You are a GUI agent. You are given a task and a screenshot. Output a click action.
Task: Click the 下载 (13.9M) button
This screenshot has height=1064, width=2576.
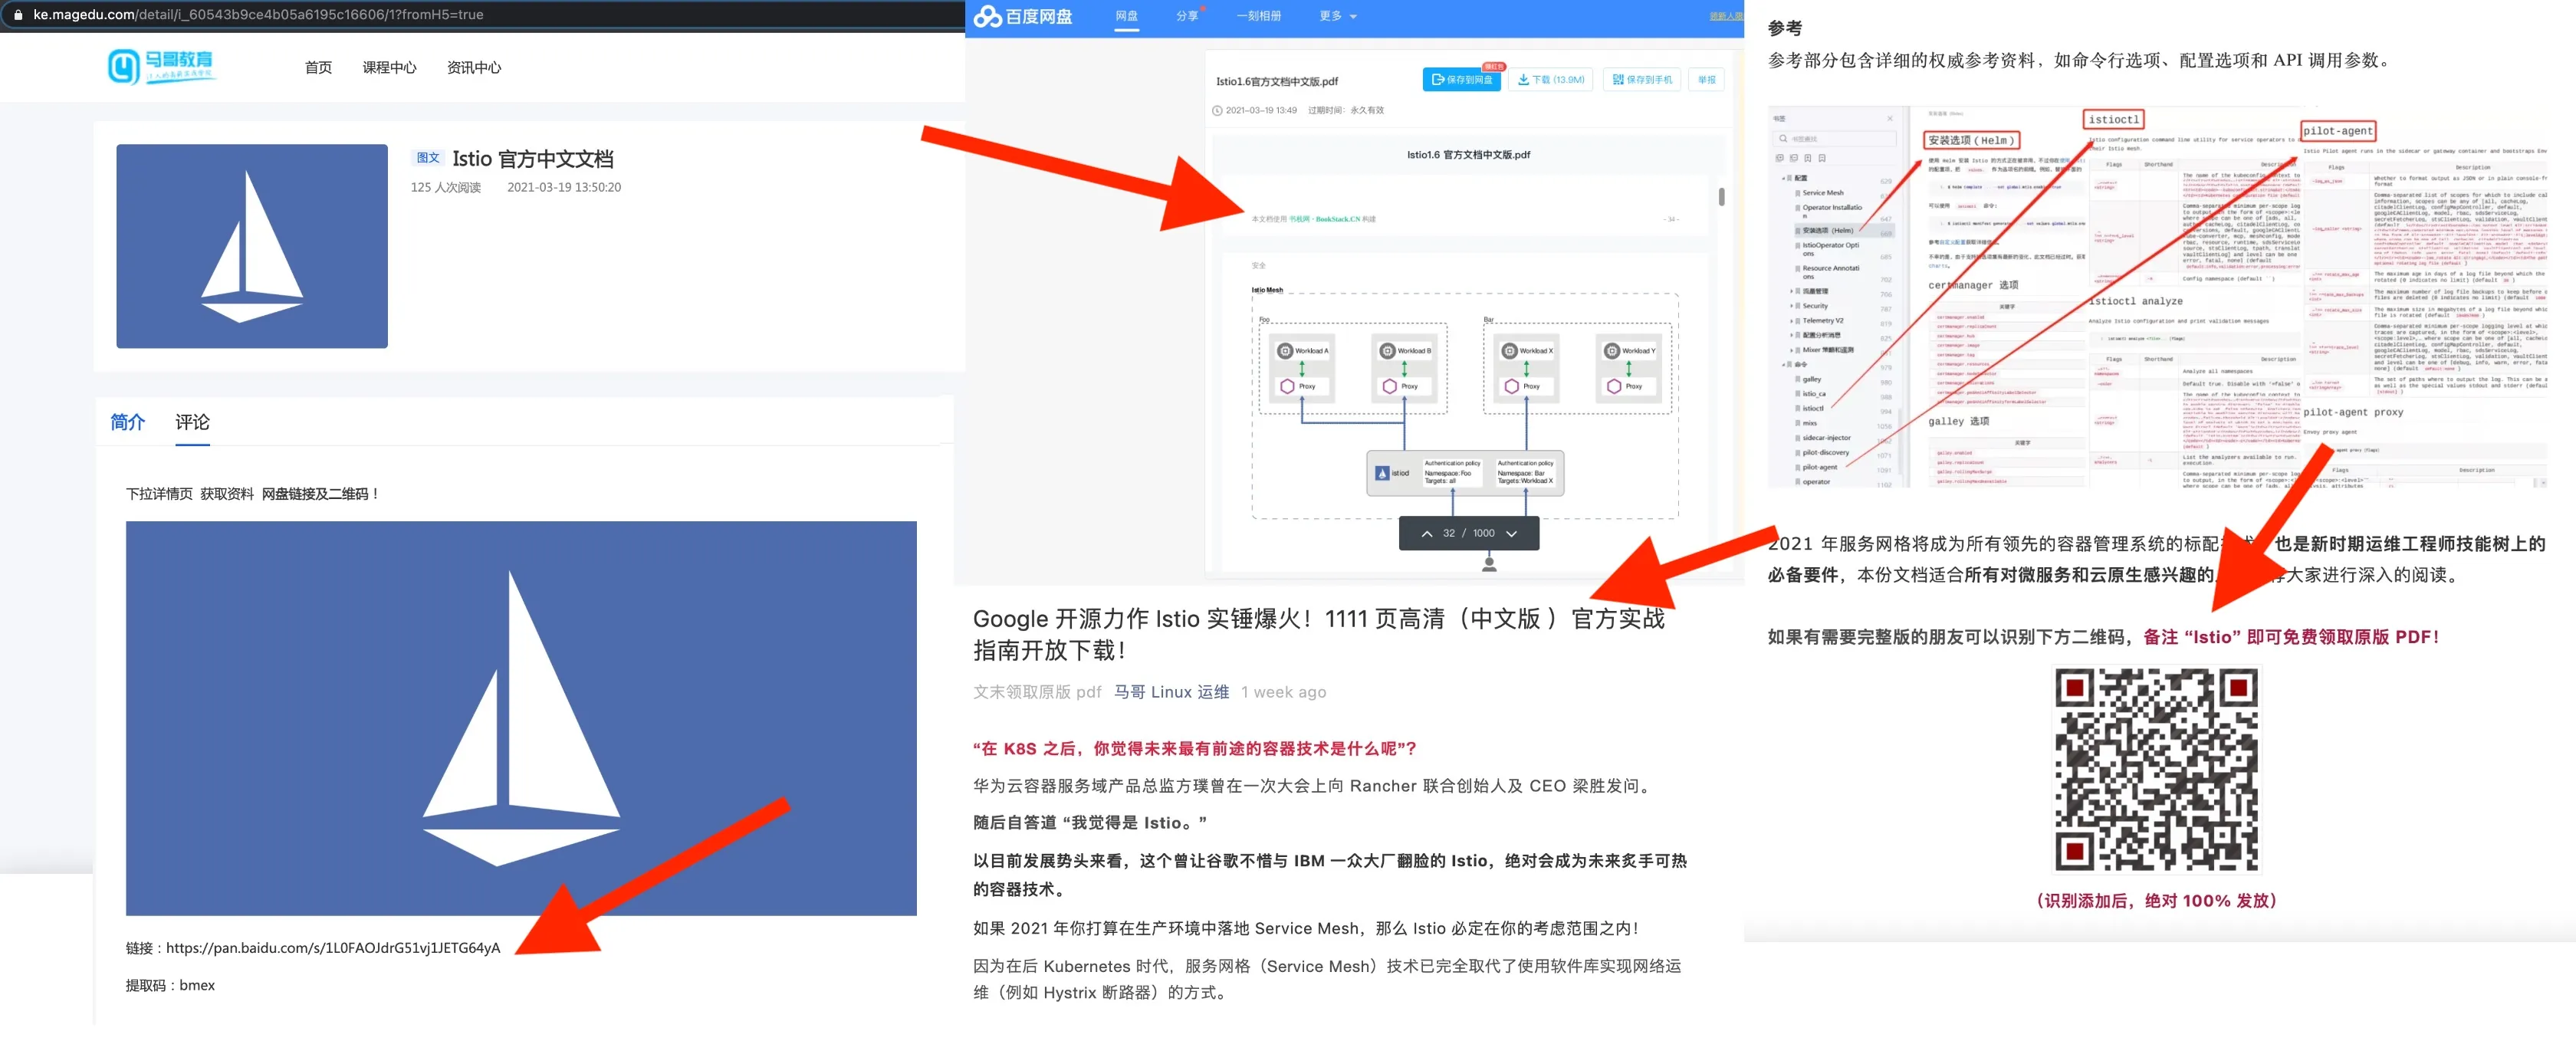point(1551,79)
